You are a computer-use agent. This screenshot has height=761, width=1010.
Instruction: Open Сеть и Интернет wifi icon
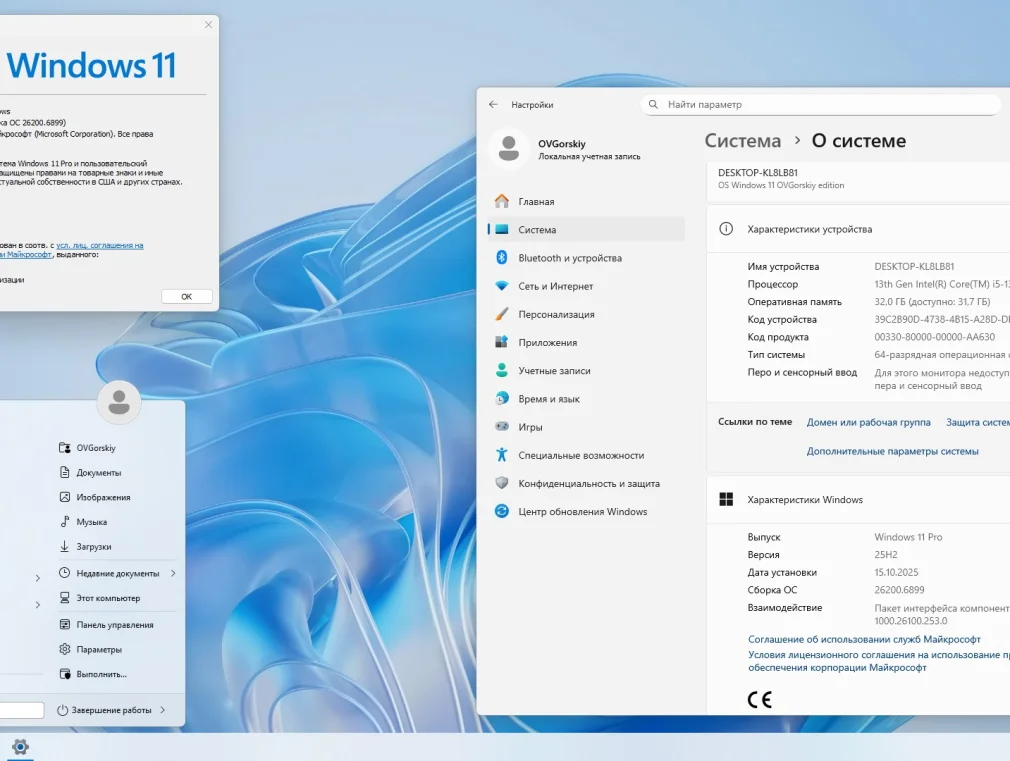click(502, 286)
